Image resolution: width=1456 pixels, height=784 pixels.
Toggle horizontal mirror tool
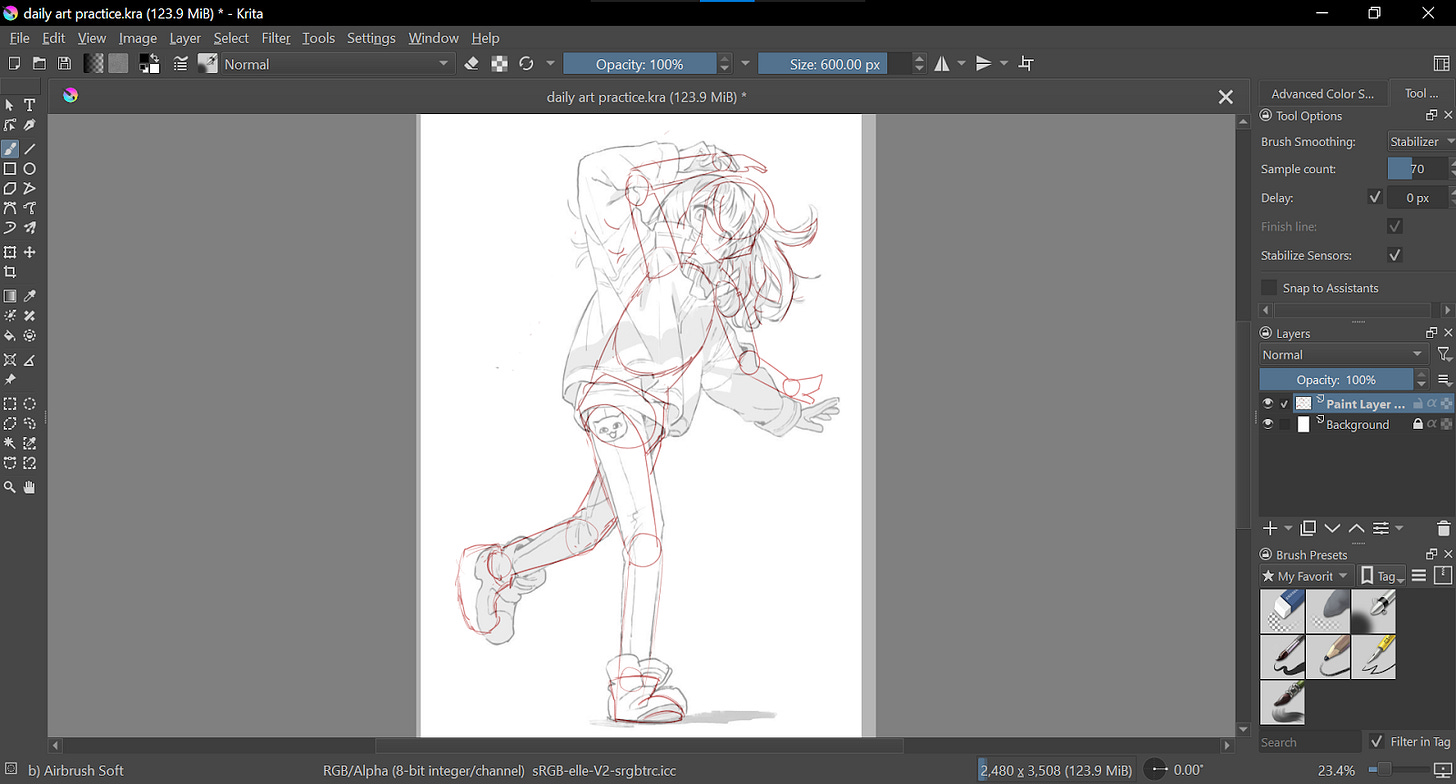(x=942, y=64)
